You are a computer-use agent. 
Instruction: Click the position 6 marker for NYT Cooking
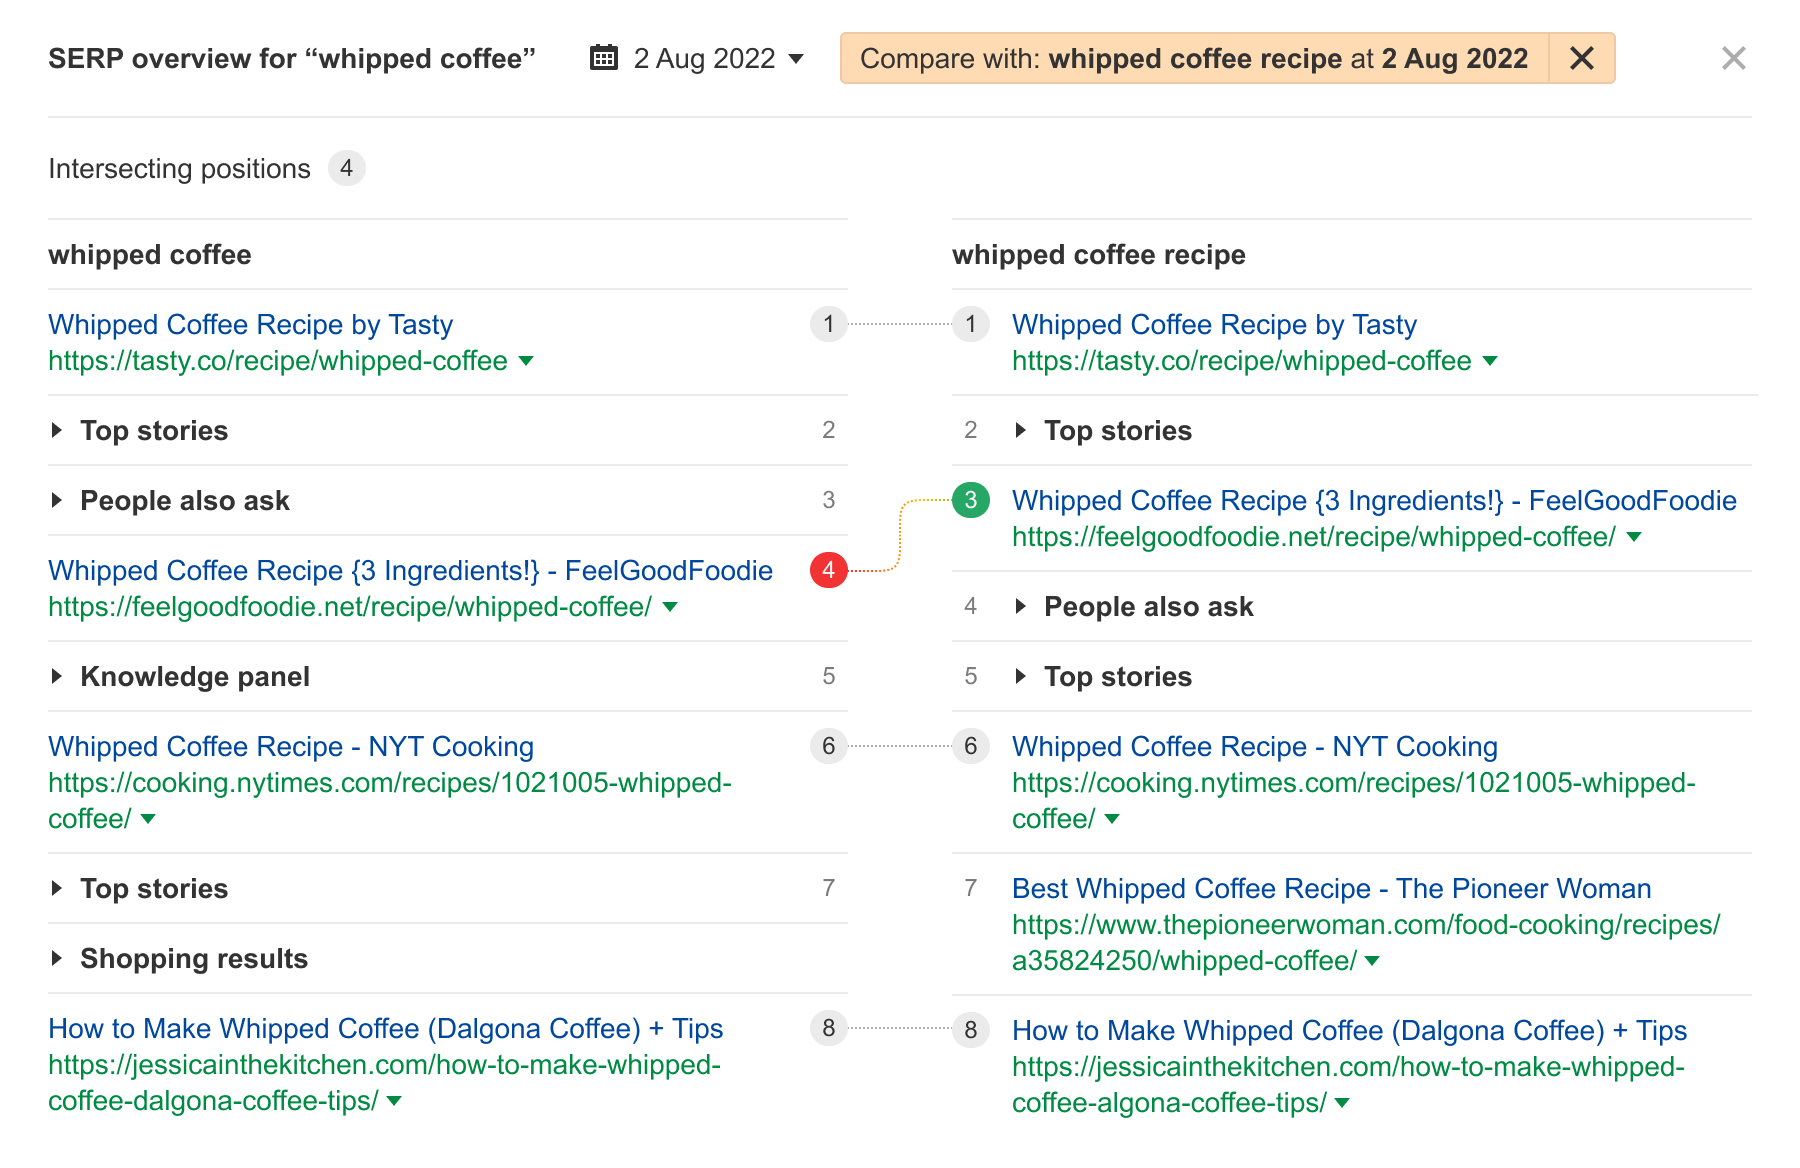[828, 746]
